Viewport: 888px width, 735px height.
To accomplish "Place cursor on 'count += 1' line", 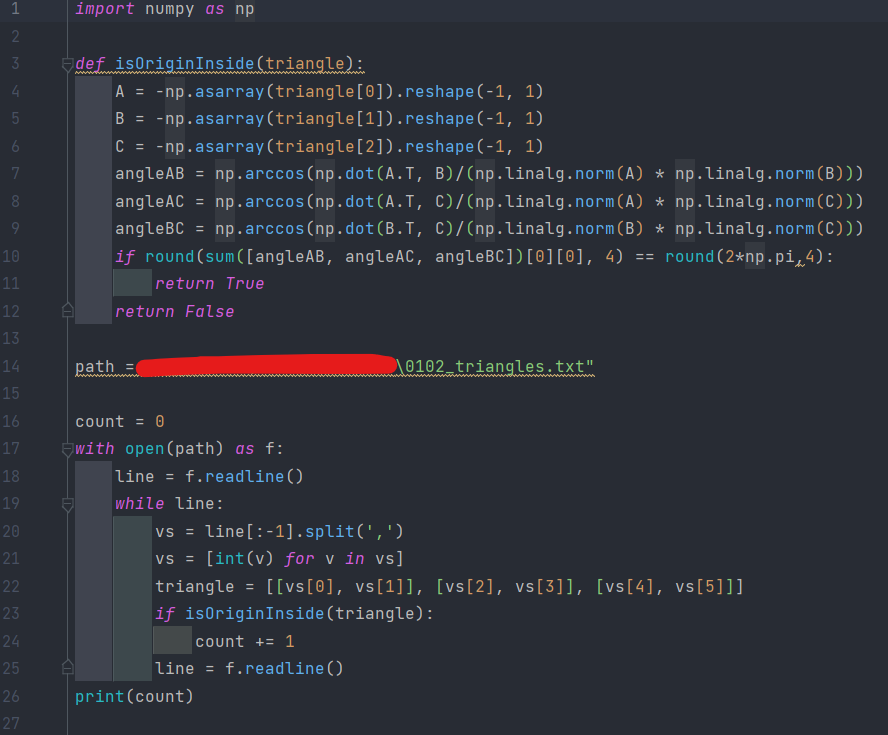I will [244, 641].
